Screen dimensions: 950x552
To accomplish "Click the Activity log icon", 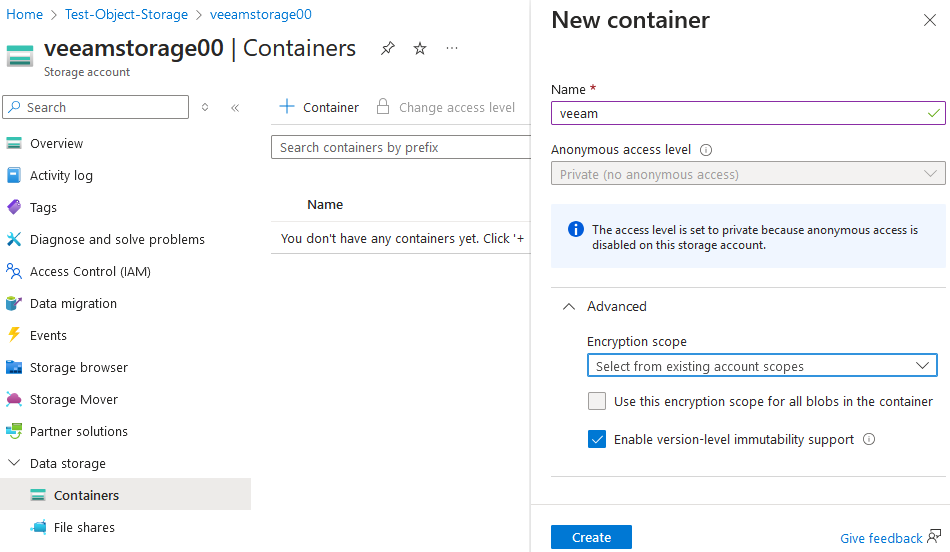I will (x=14, y=175).
